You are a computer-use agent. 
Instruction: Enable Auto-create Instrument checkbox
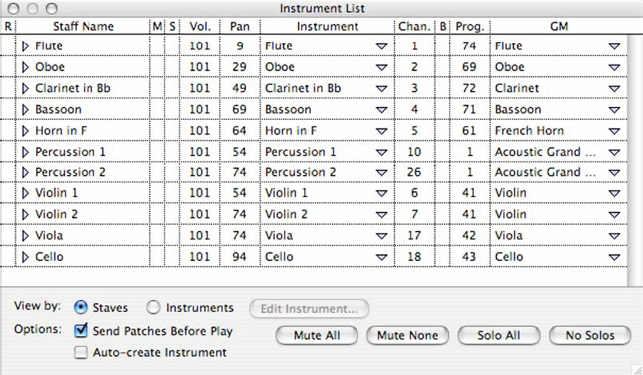[x=81, y=352]
